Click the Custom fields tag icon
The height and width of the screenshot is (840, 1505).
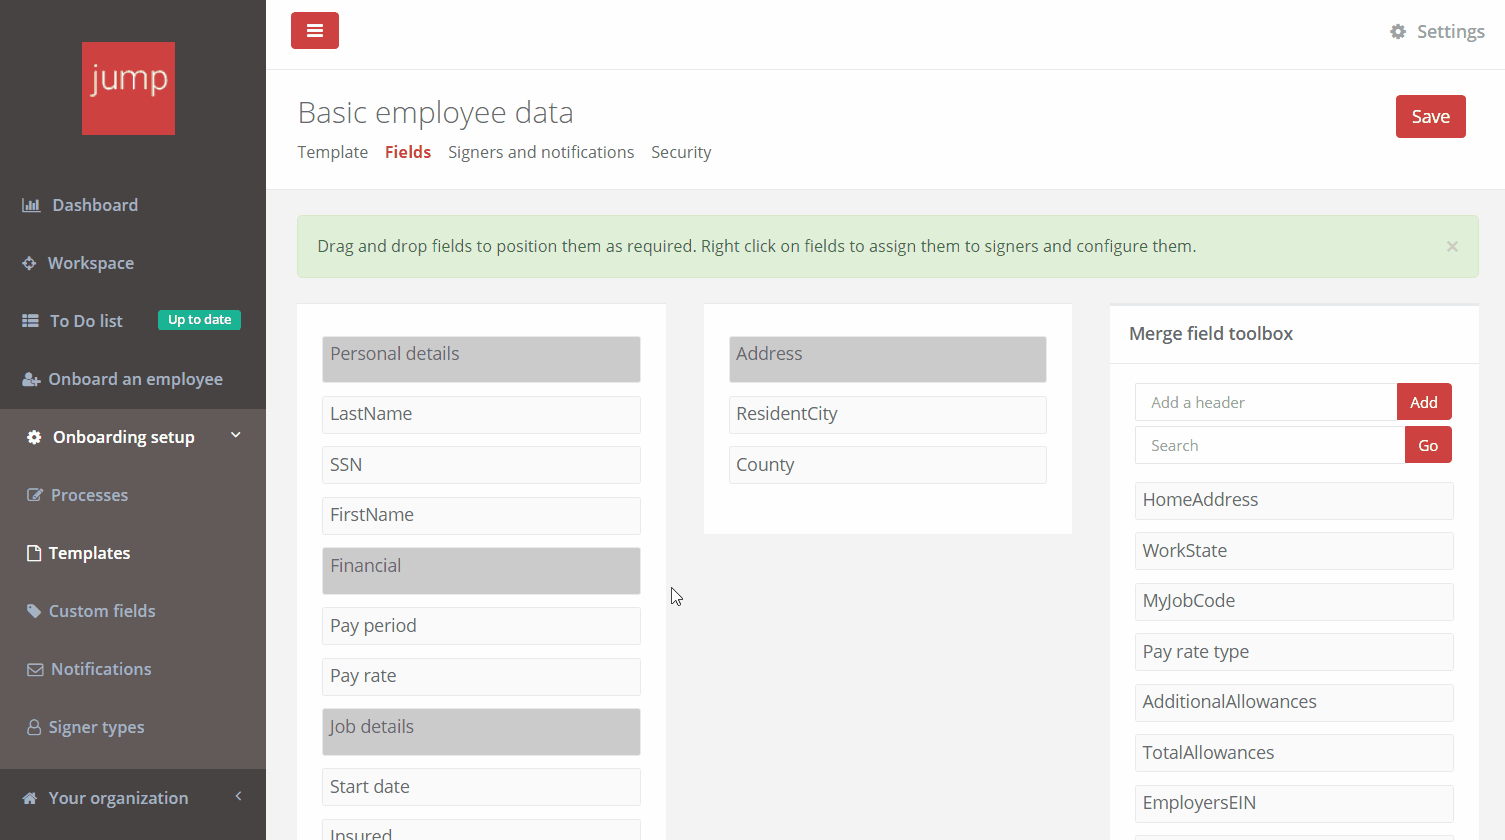[x=34, y=611]
